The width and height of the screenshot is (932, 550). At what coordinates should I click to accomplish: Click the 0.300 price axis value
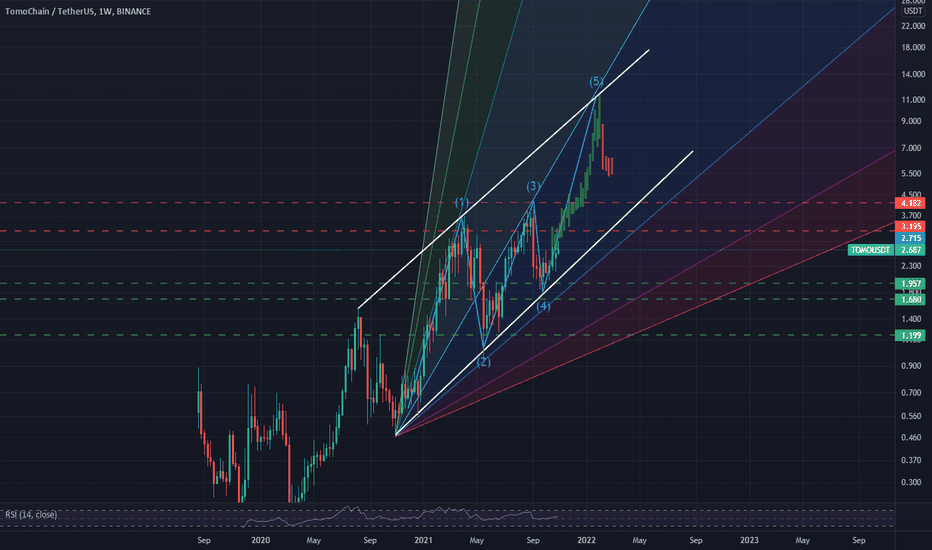pyautogui.click(x=911, y=482)
